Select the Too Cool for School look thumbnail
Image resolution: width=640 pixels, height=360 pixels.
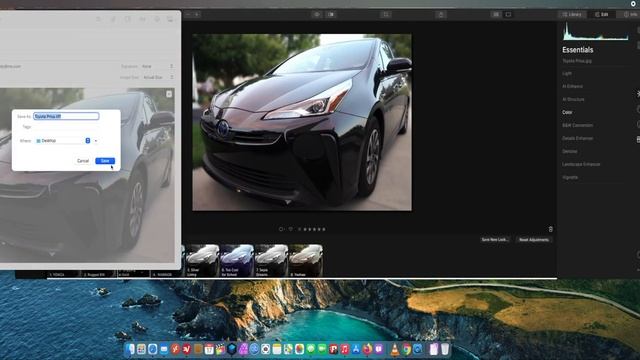pos(237,260)
